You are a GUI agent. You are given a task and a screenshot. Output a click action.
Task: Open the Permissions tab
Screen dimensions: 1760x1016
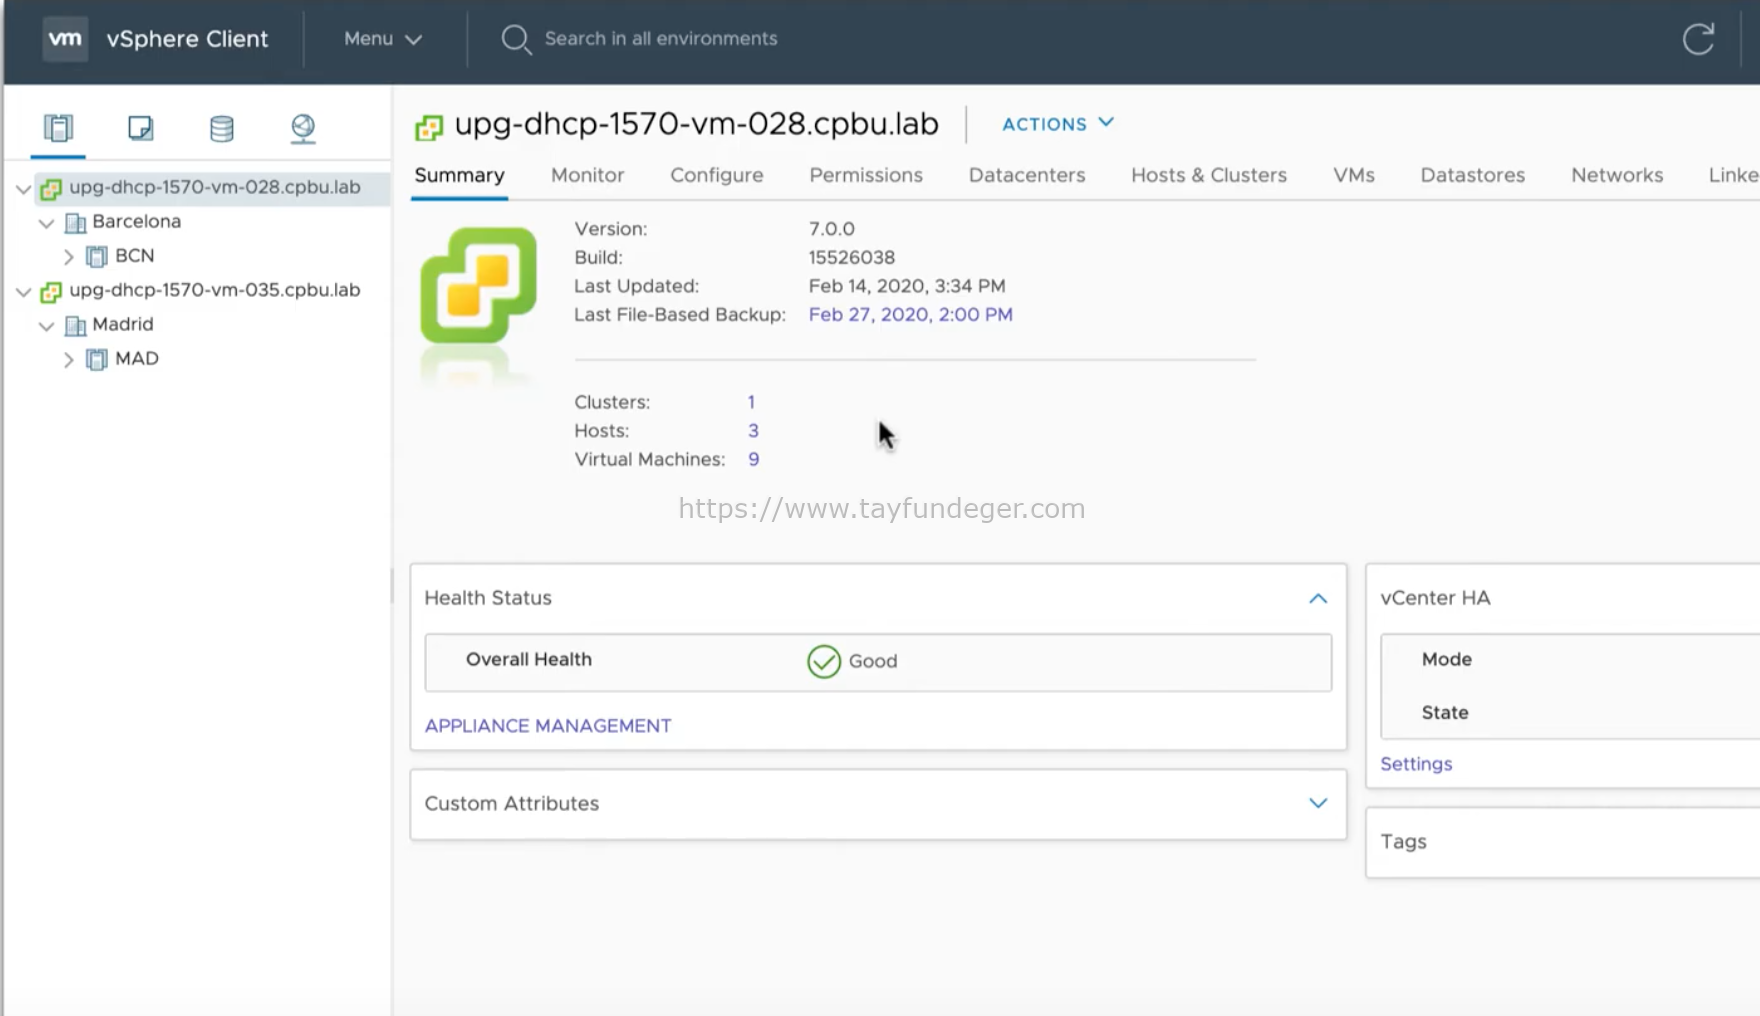[866, 175]
